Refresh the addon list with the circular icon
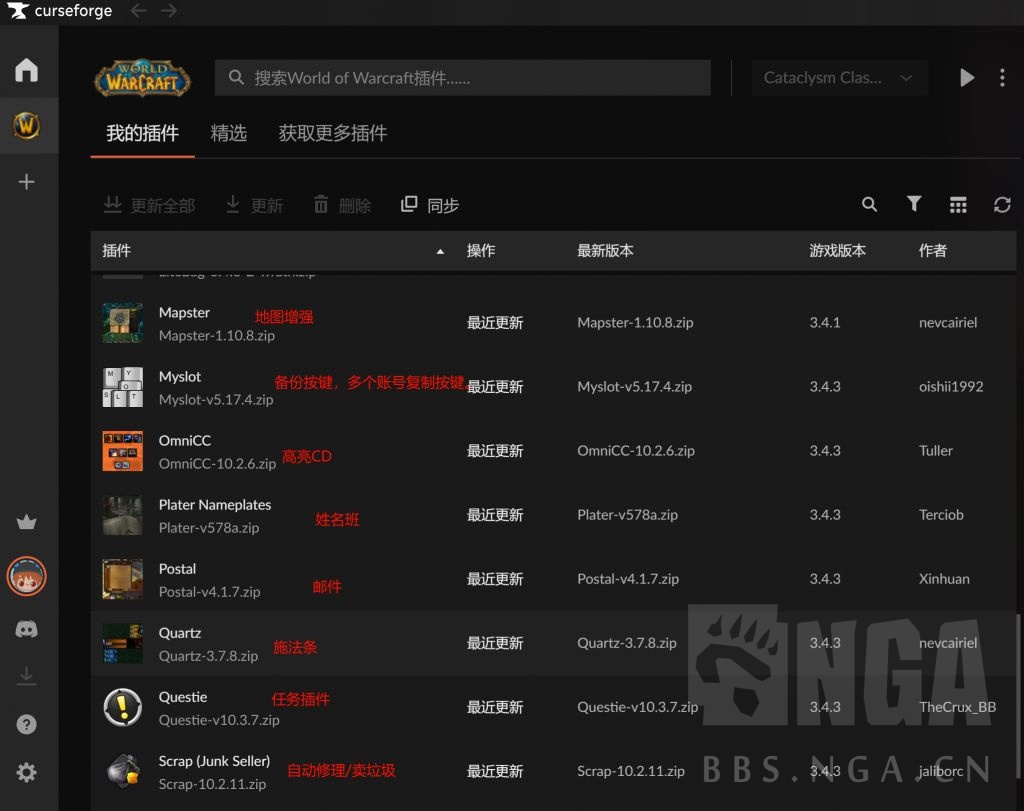The image size is (1024, 811). tap(1002, 204)
